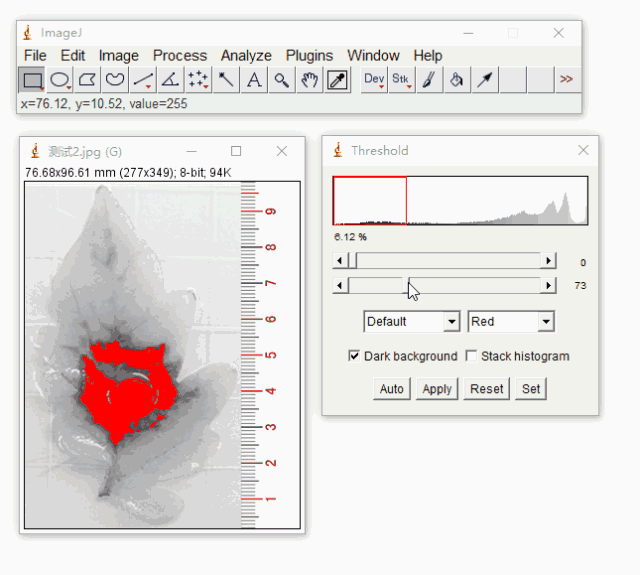Select the Angle tool
Screen dimensions: 640x575
171,80
